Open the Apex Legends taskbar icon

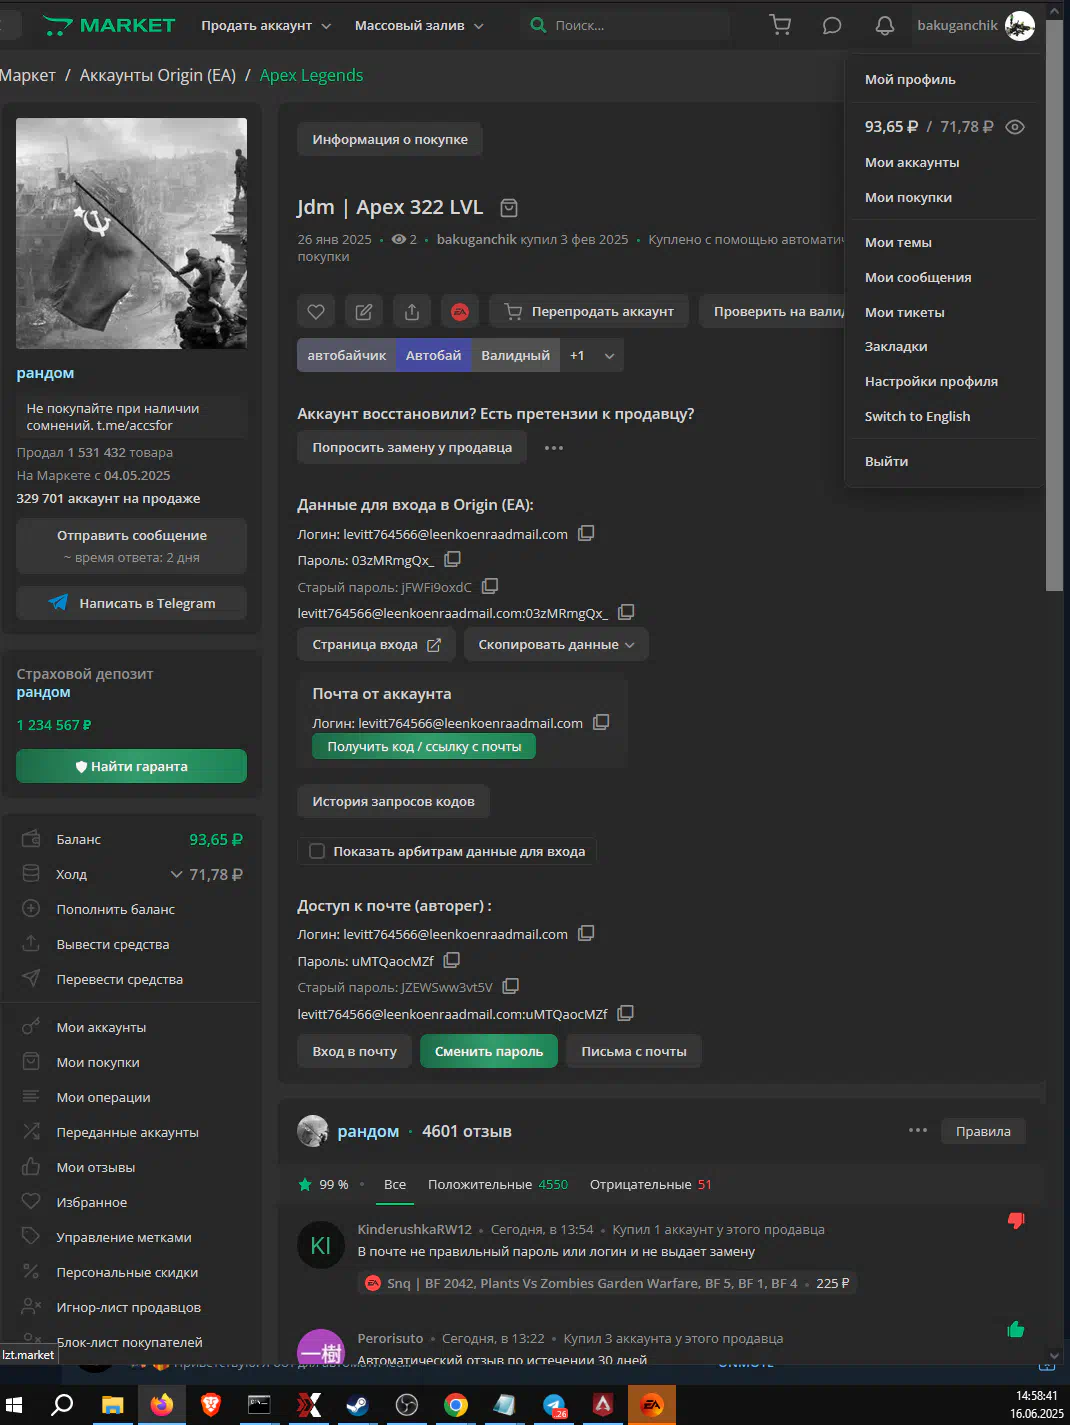pyautogui.click(x=603, y=1405)
